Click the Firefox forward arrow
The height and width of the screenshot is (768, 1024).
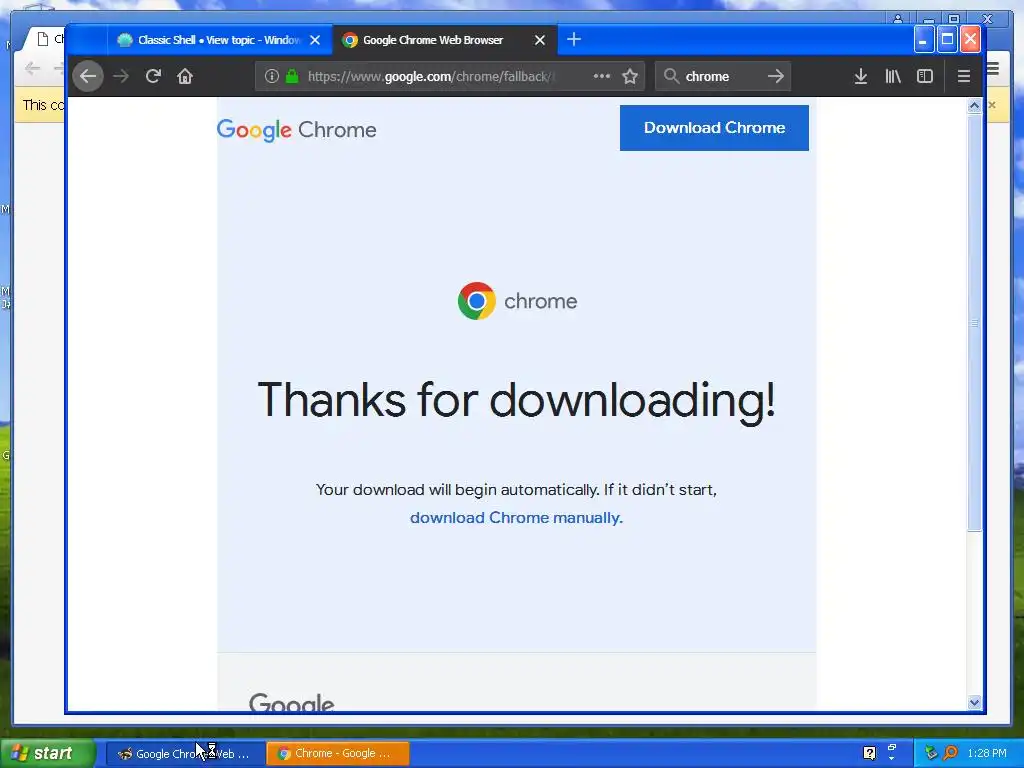(121, 76)
